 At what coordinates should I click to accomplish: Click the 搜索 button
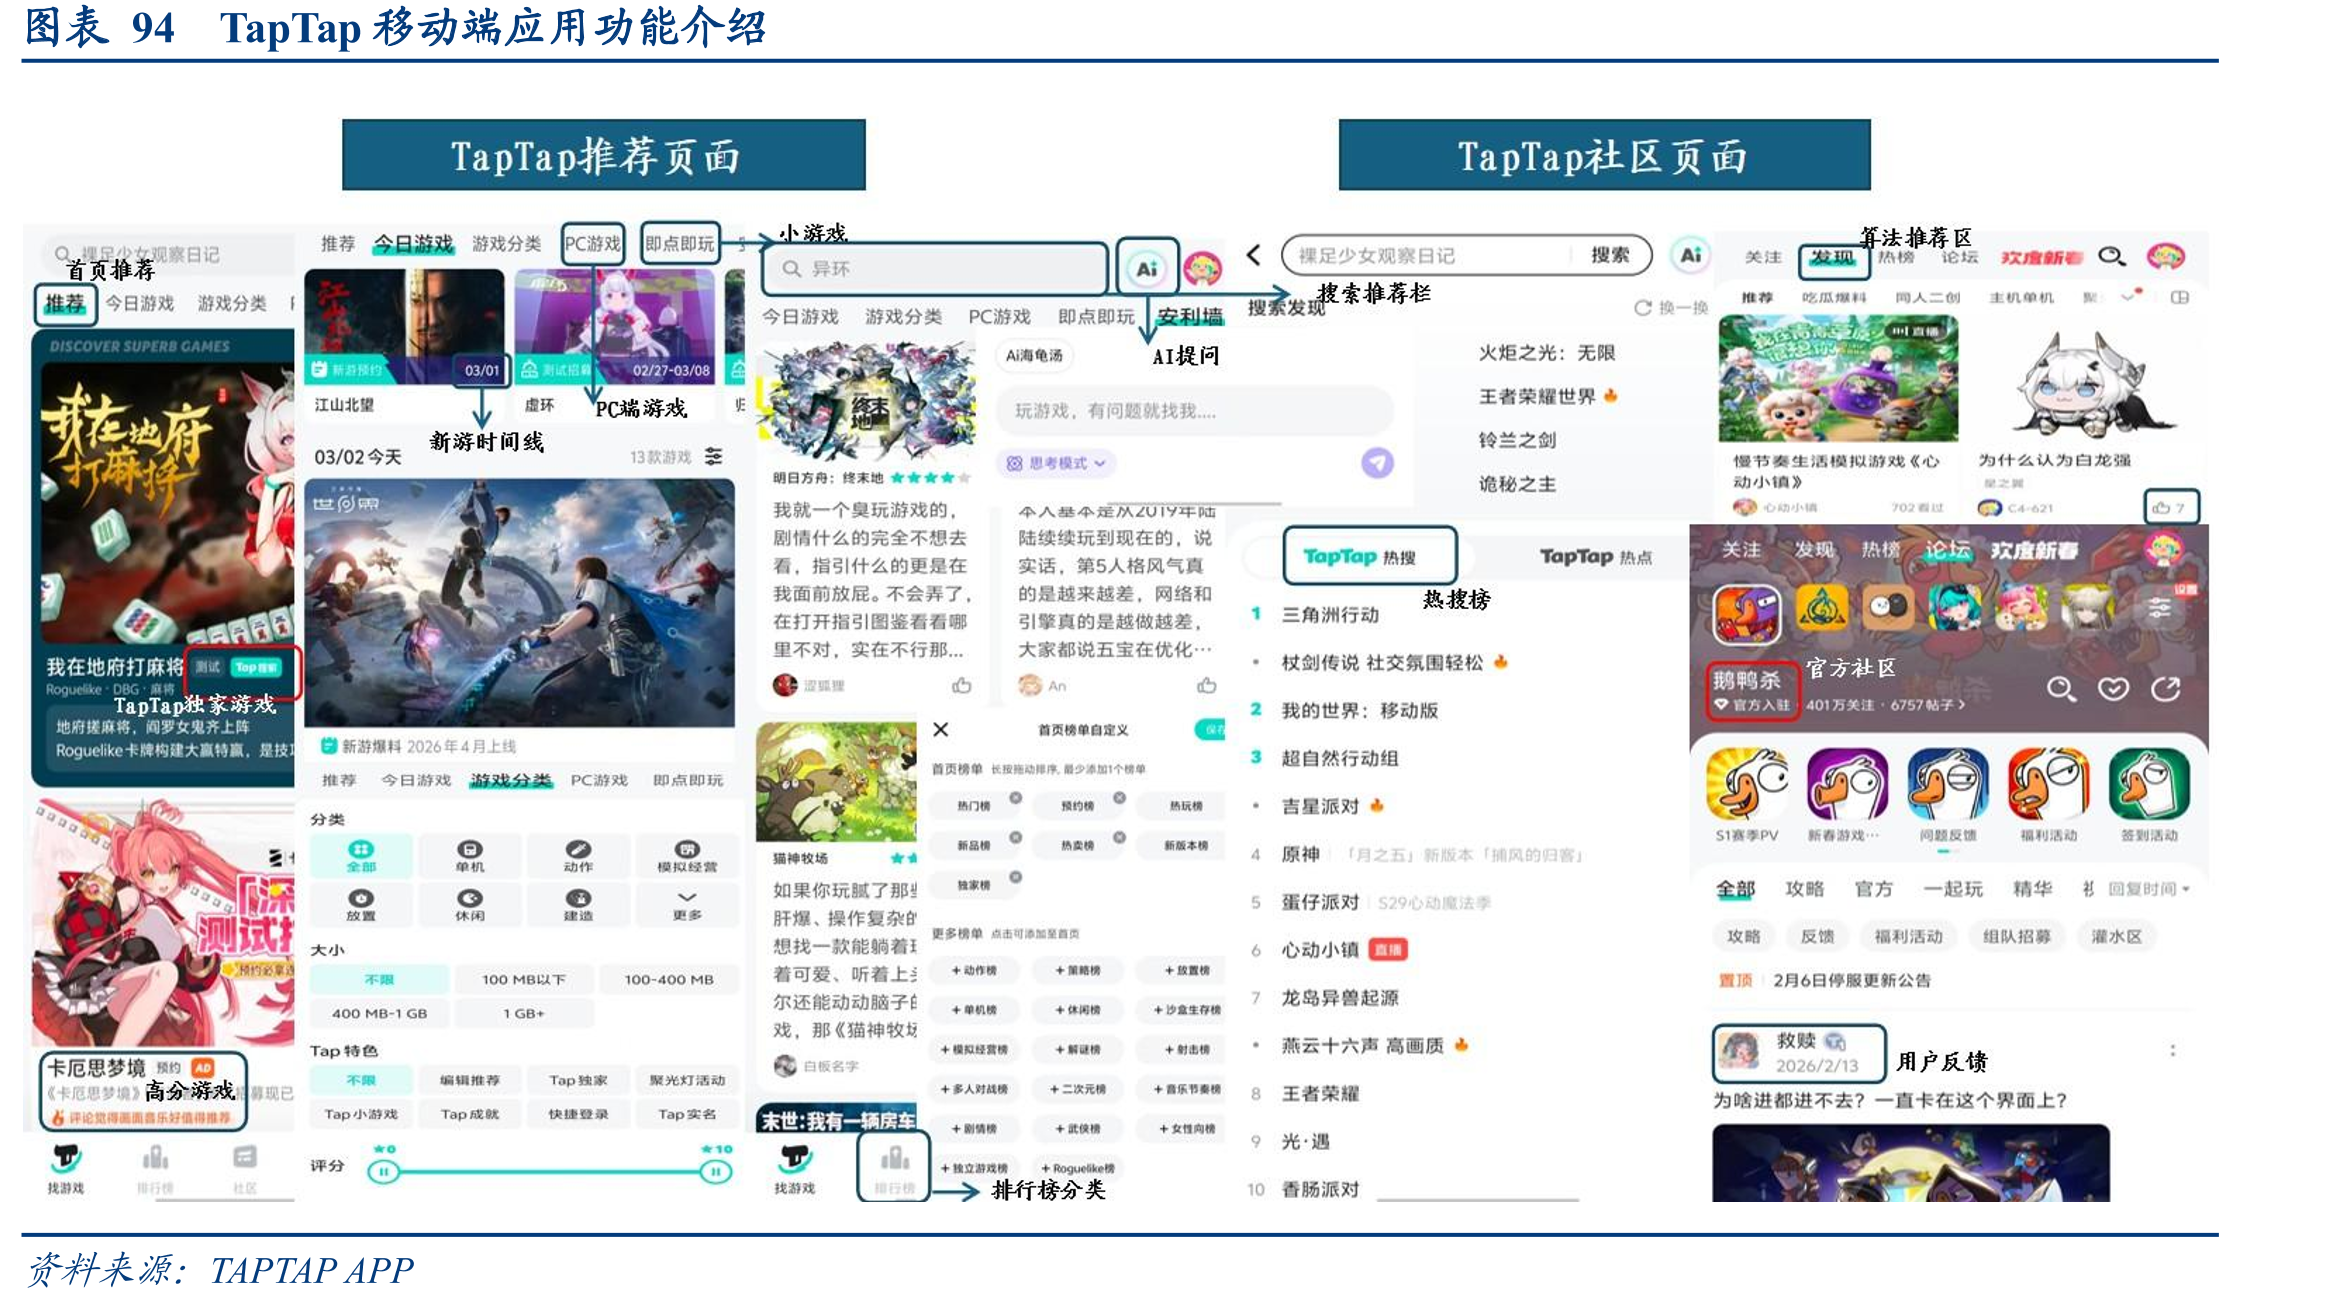point(1611,255)
